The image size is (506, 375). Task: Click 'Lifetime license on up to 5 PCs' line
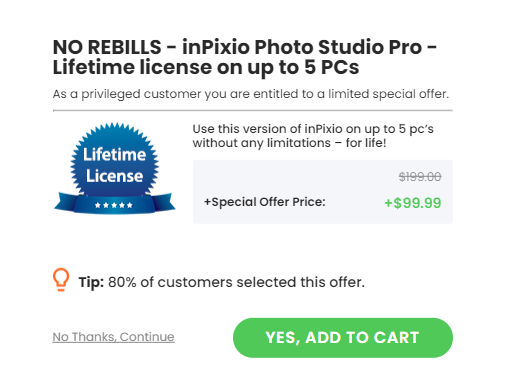206,67
